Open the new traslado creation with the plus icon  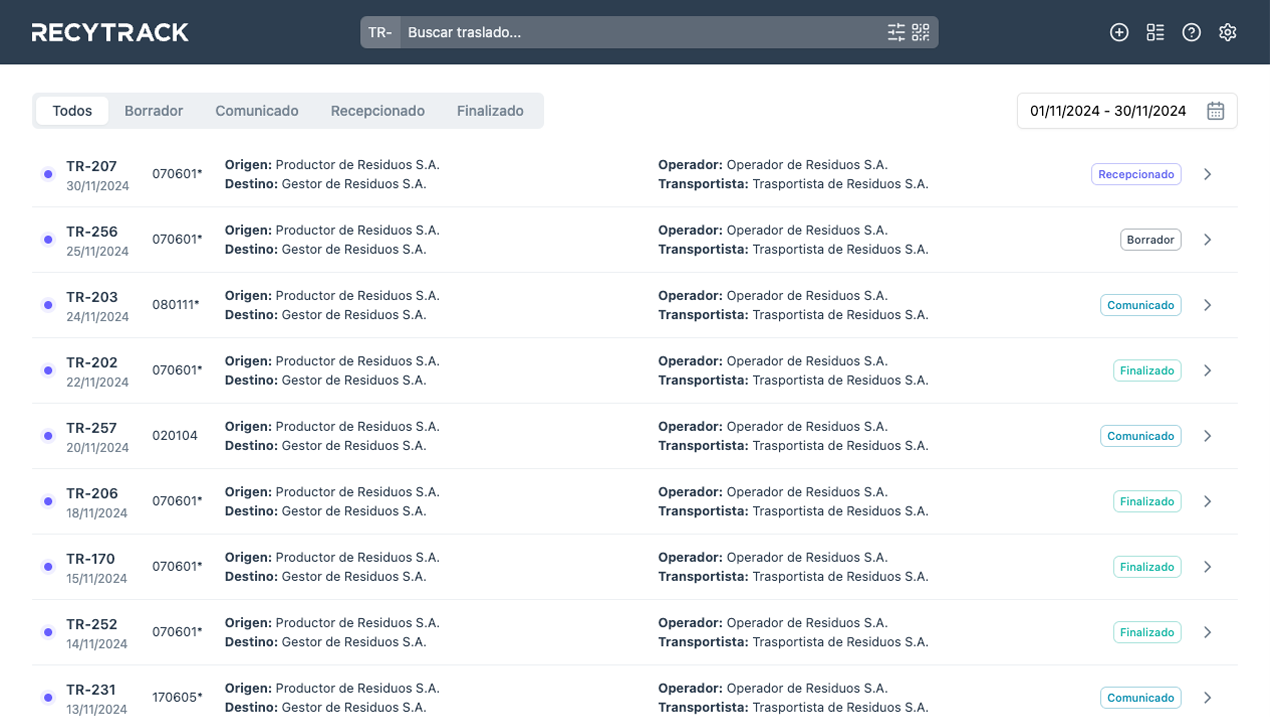[x=1119, y=31]
